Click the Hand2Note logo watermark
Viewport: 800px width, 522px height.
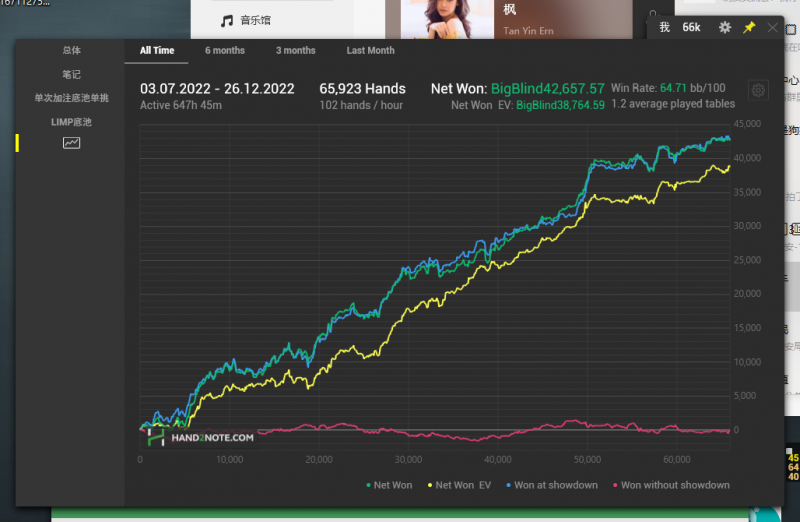(200, 436)
